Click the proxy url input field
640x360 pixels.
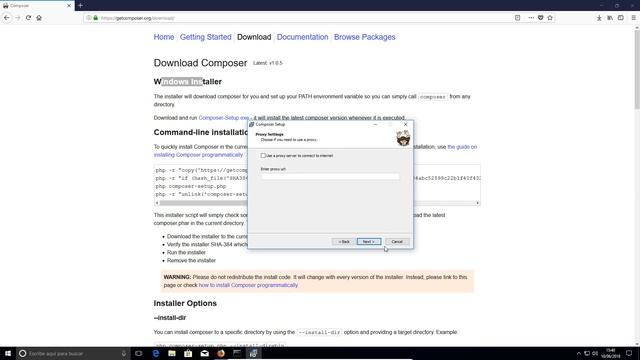pos(330,177)
